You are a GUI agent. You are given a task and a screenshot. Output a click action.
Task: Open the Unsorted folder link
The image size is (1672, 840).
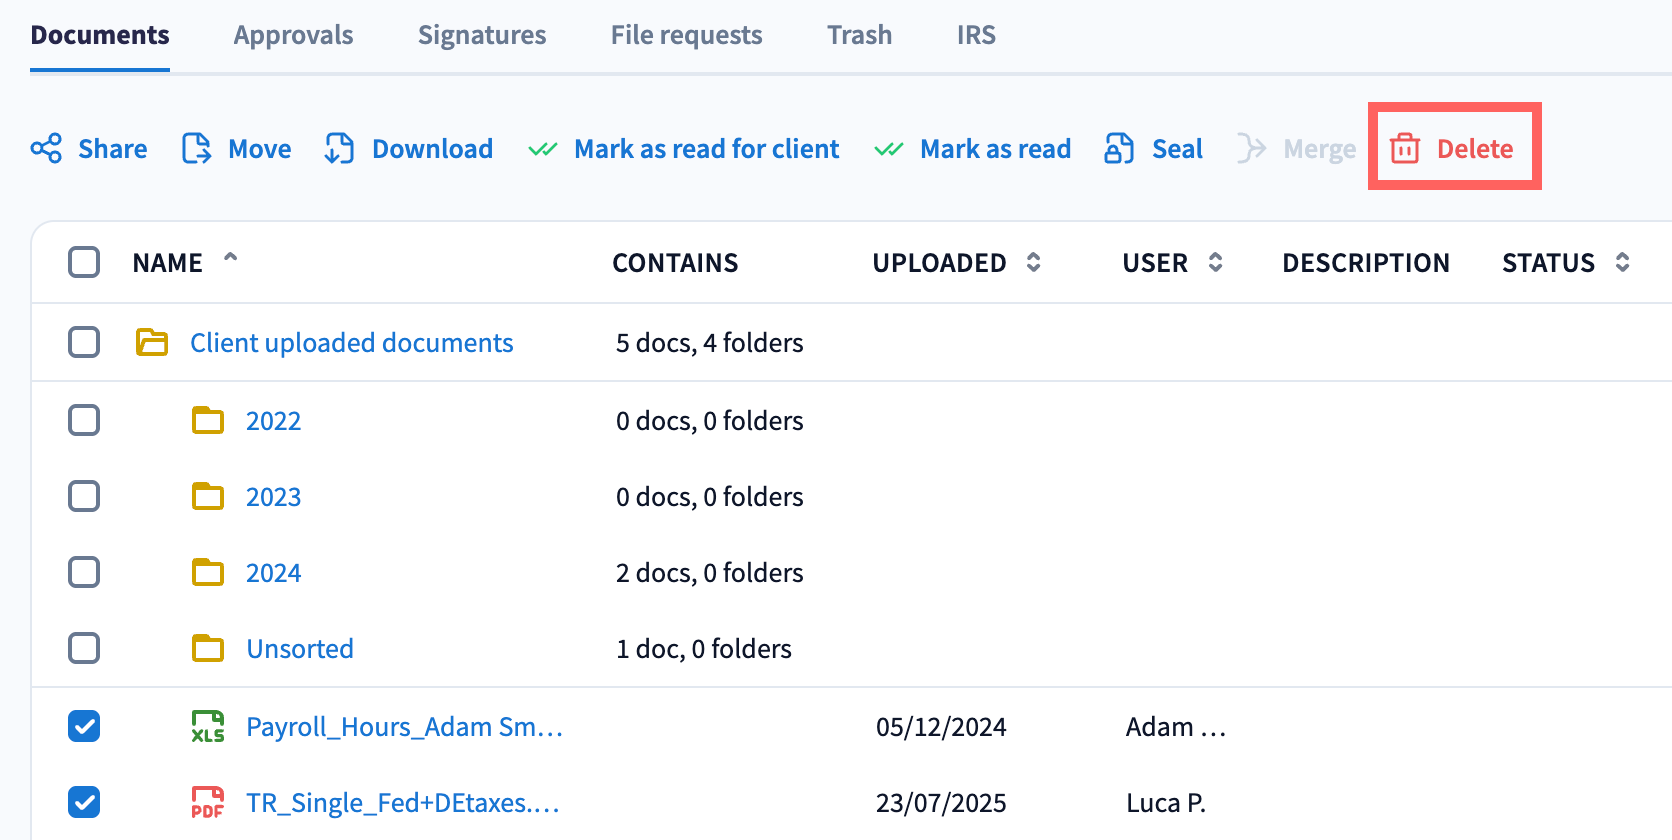tap(300, 649)
